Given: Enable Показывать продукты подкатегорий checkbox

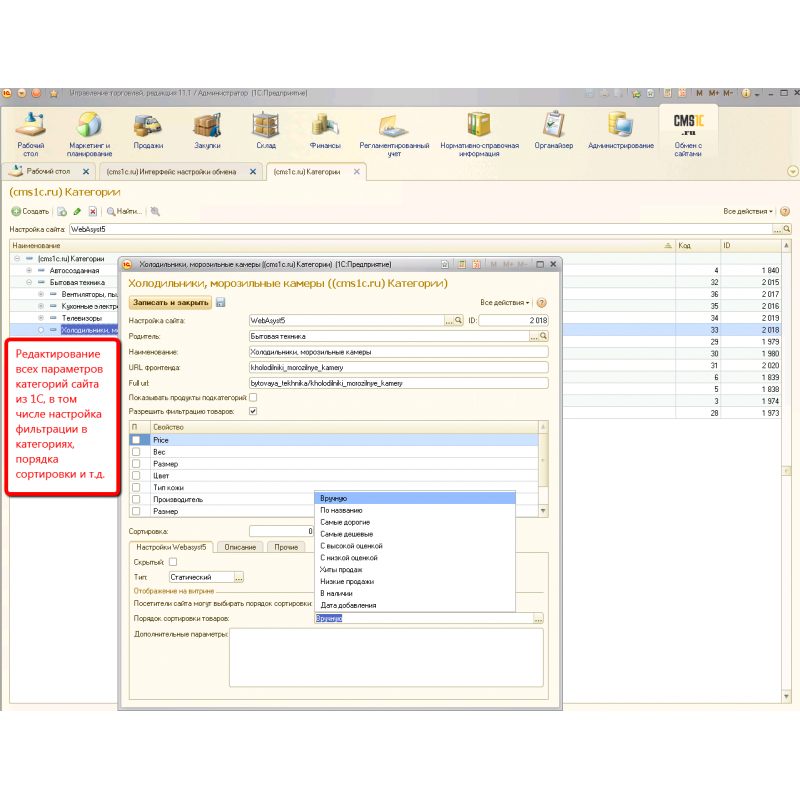Looking at the screenshot, I should 253,397.
